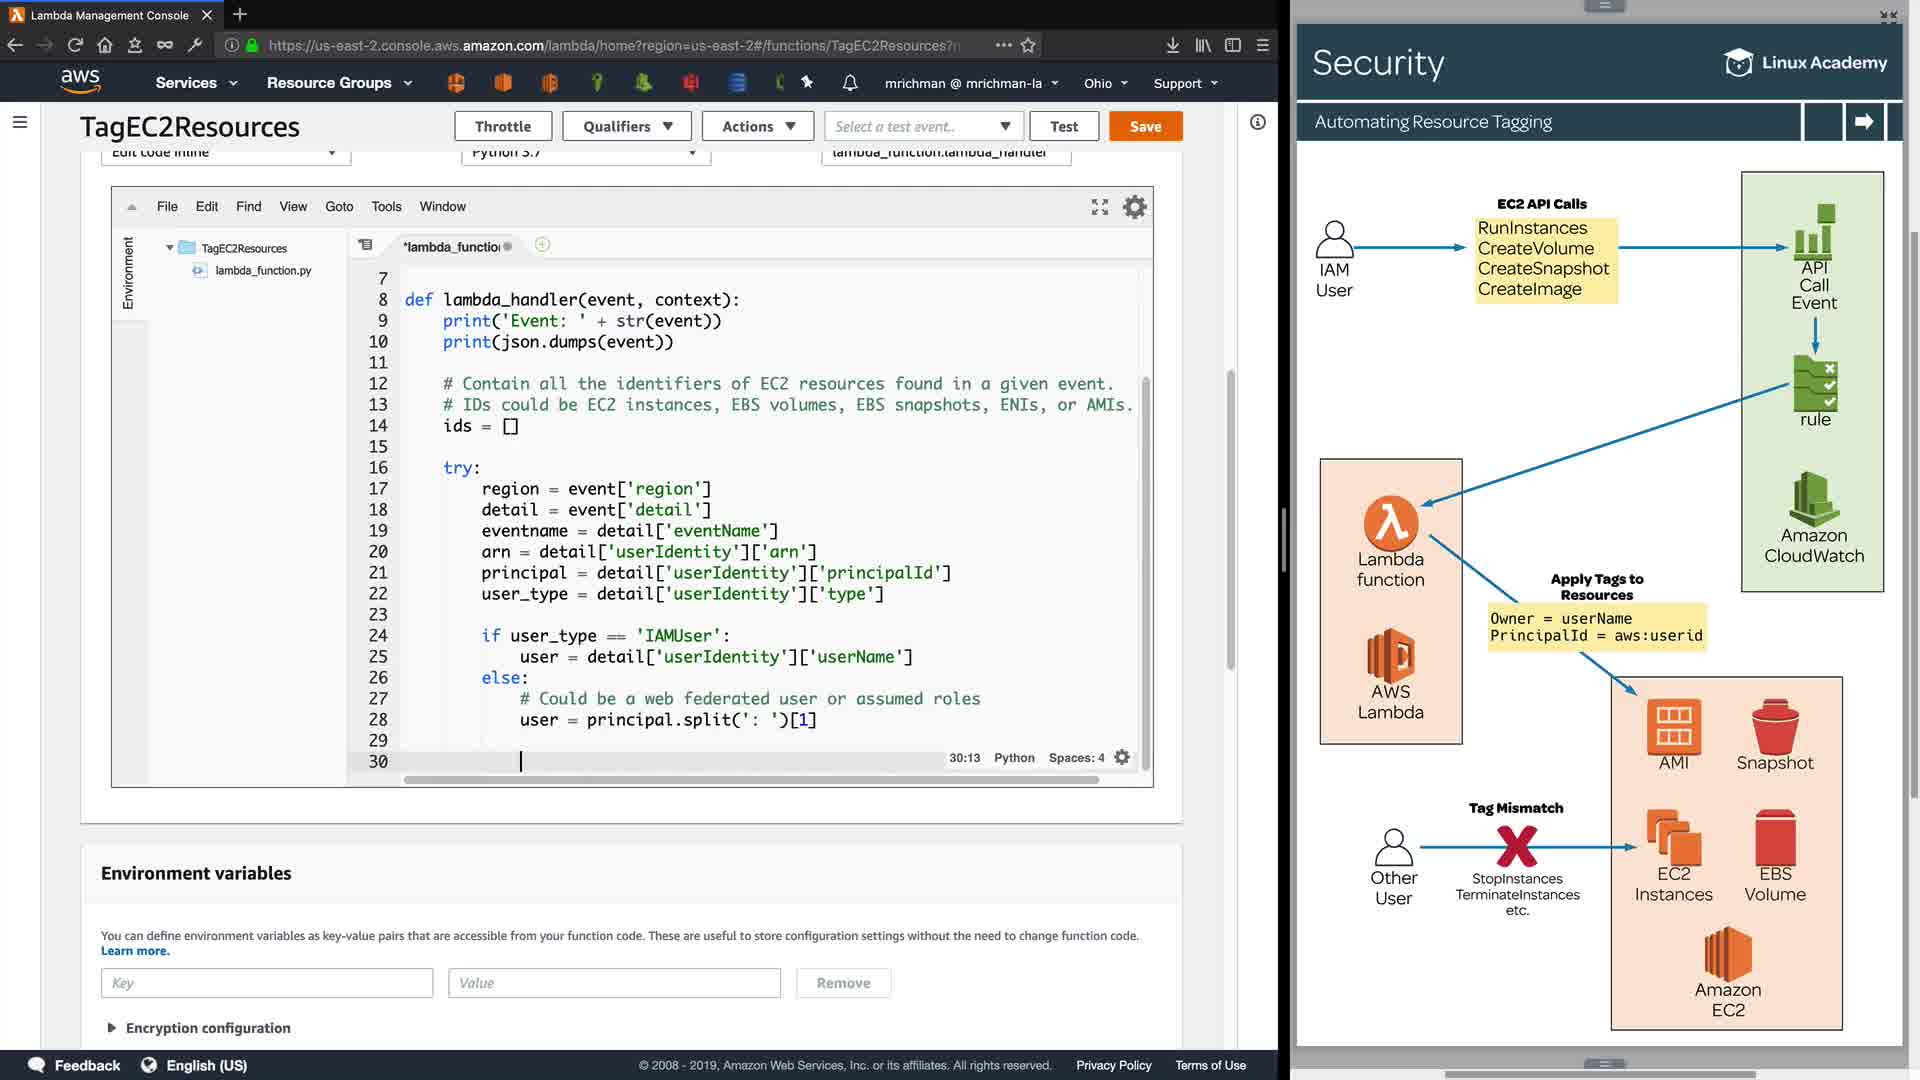Add new editor tab with plus icon
The height and width of the screenshot is (1080, 1920).
[542, 245]
